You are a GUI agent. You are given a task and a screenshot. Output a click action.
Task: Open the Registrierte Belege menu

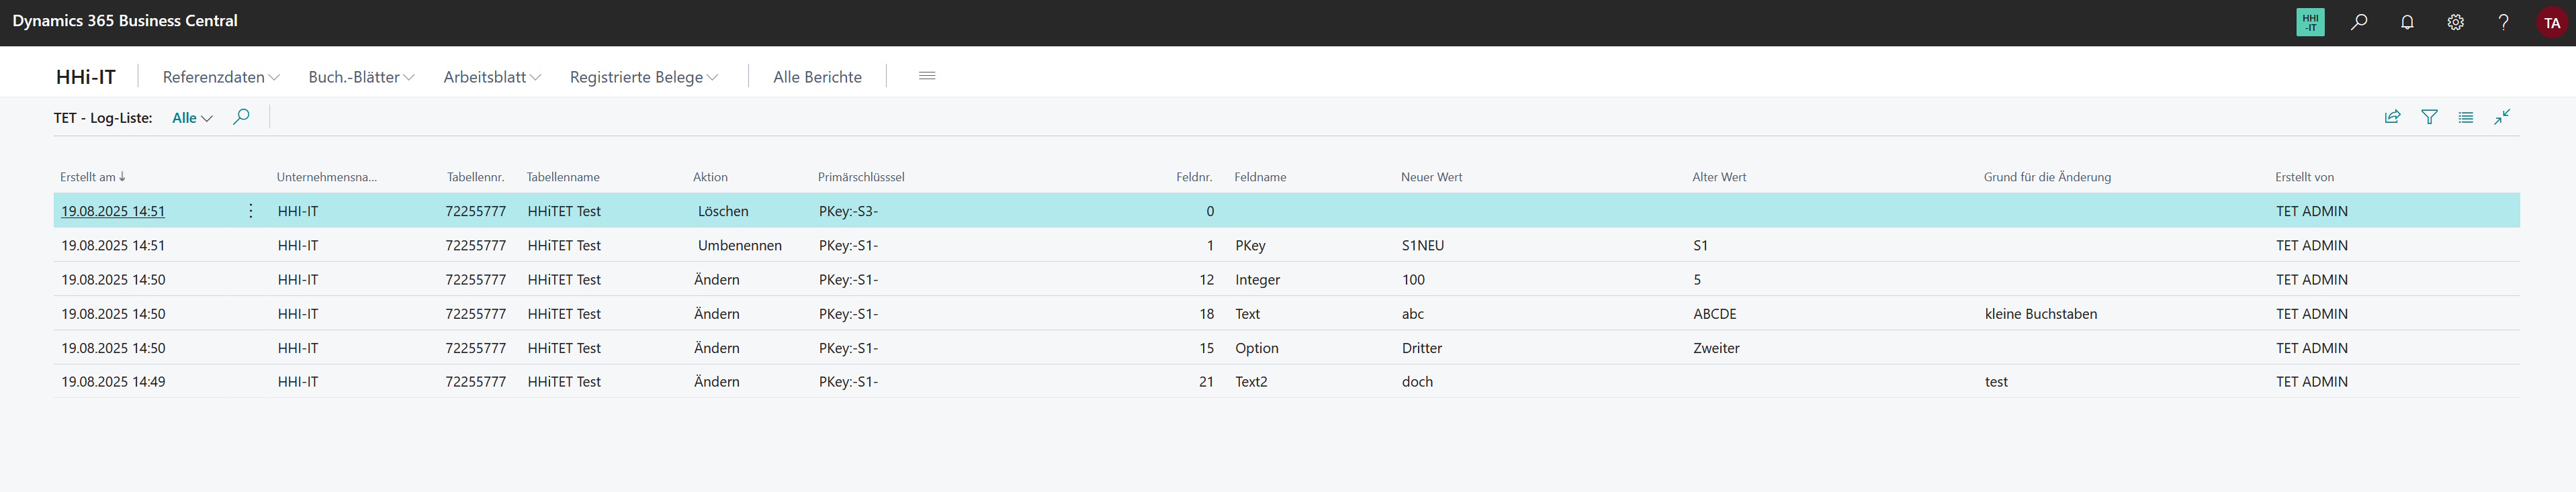[643, 77]
